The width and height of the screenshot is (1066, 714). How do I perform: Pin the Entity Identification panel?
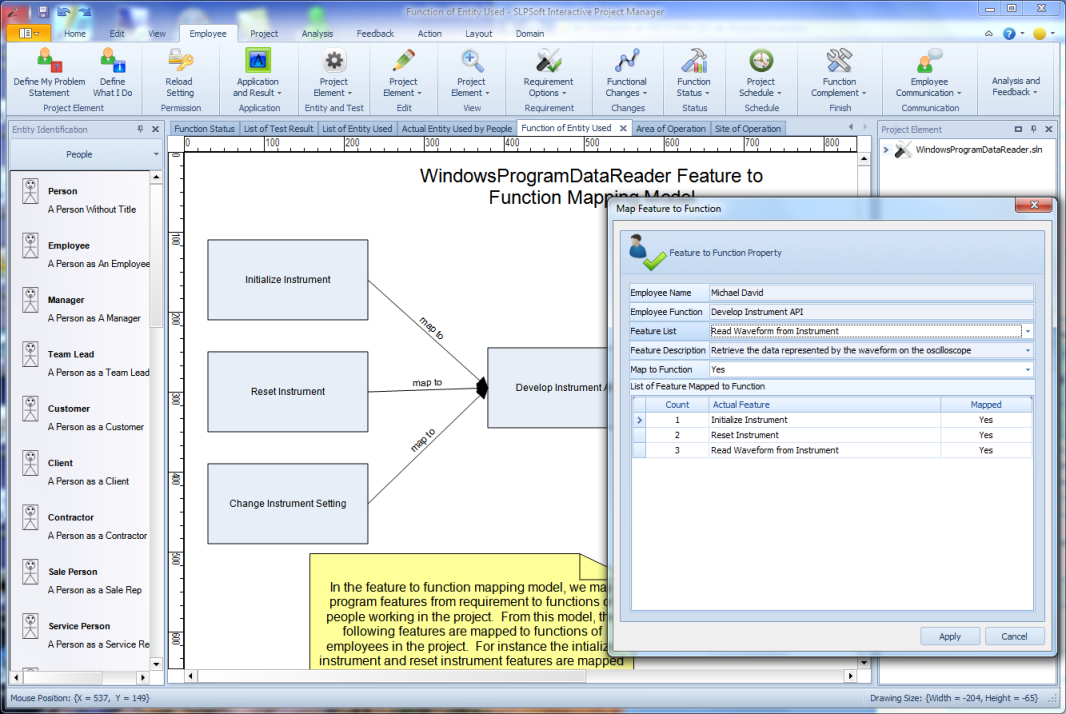[140, 129]
